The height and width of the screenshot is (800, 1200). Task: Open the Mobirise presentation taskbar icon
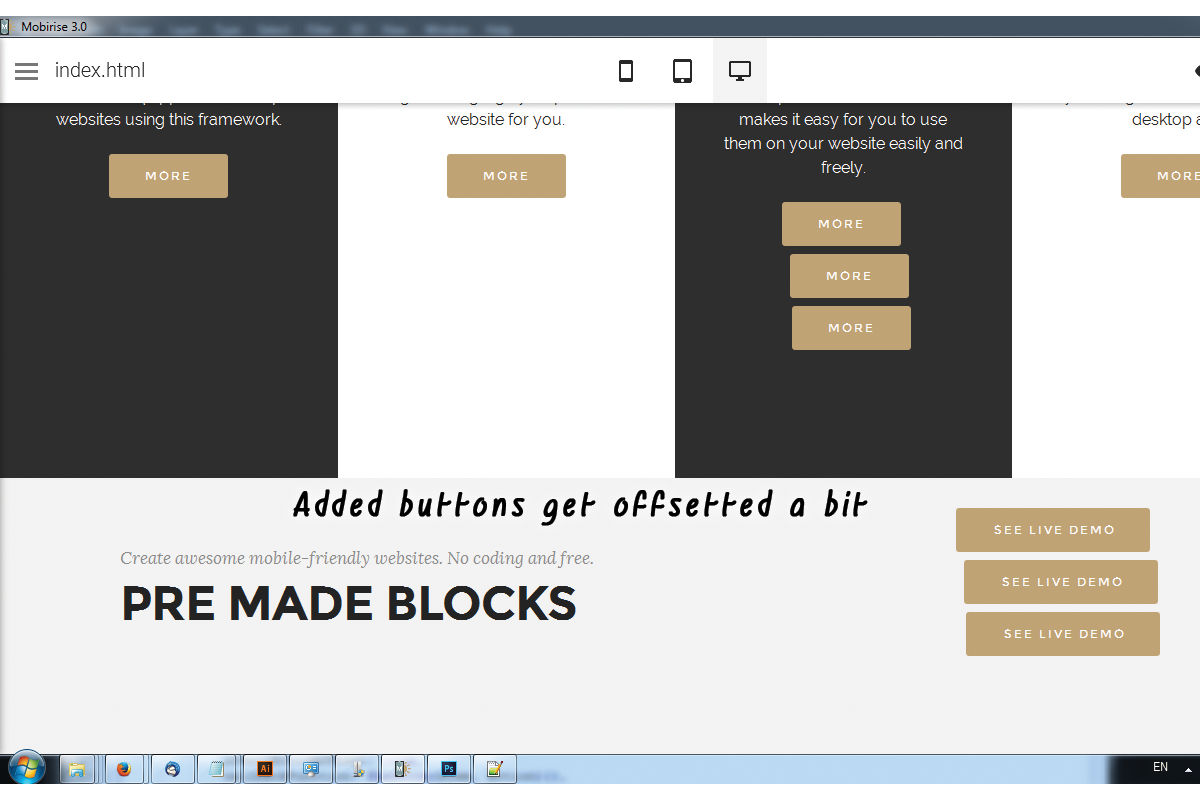(311, 769)
